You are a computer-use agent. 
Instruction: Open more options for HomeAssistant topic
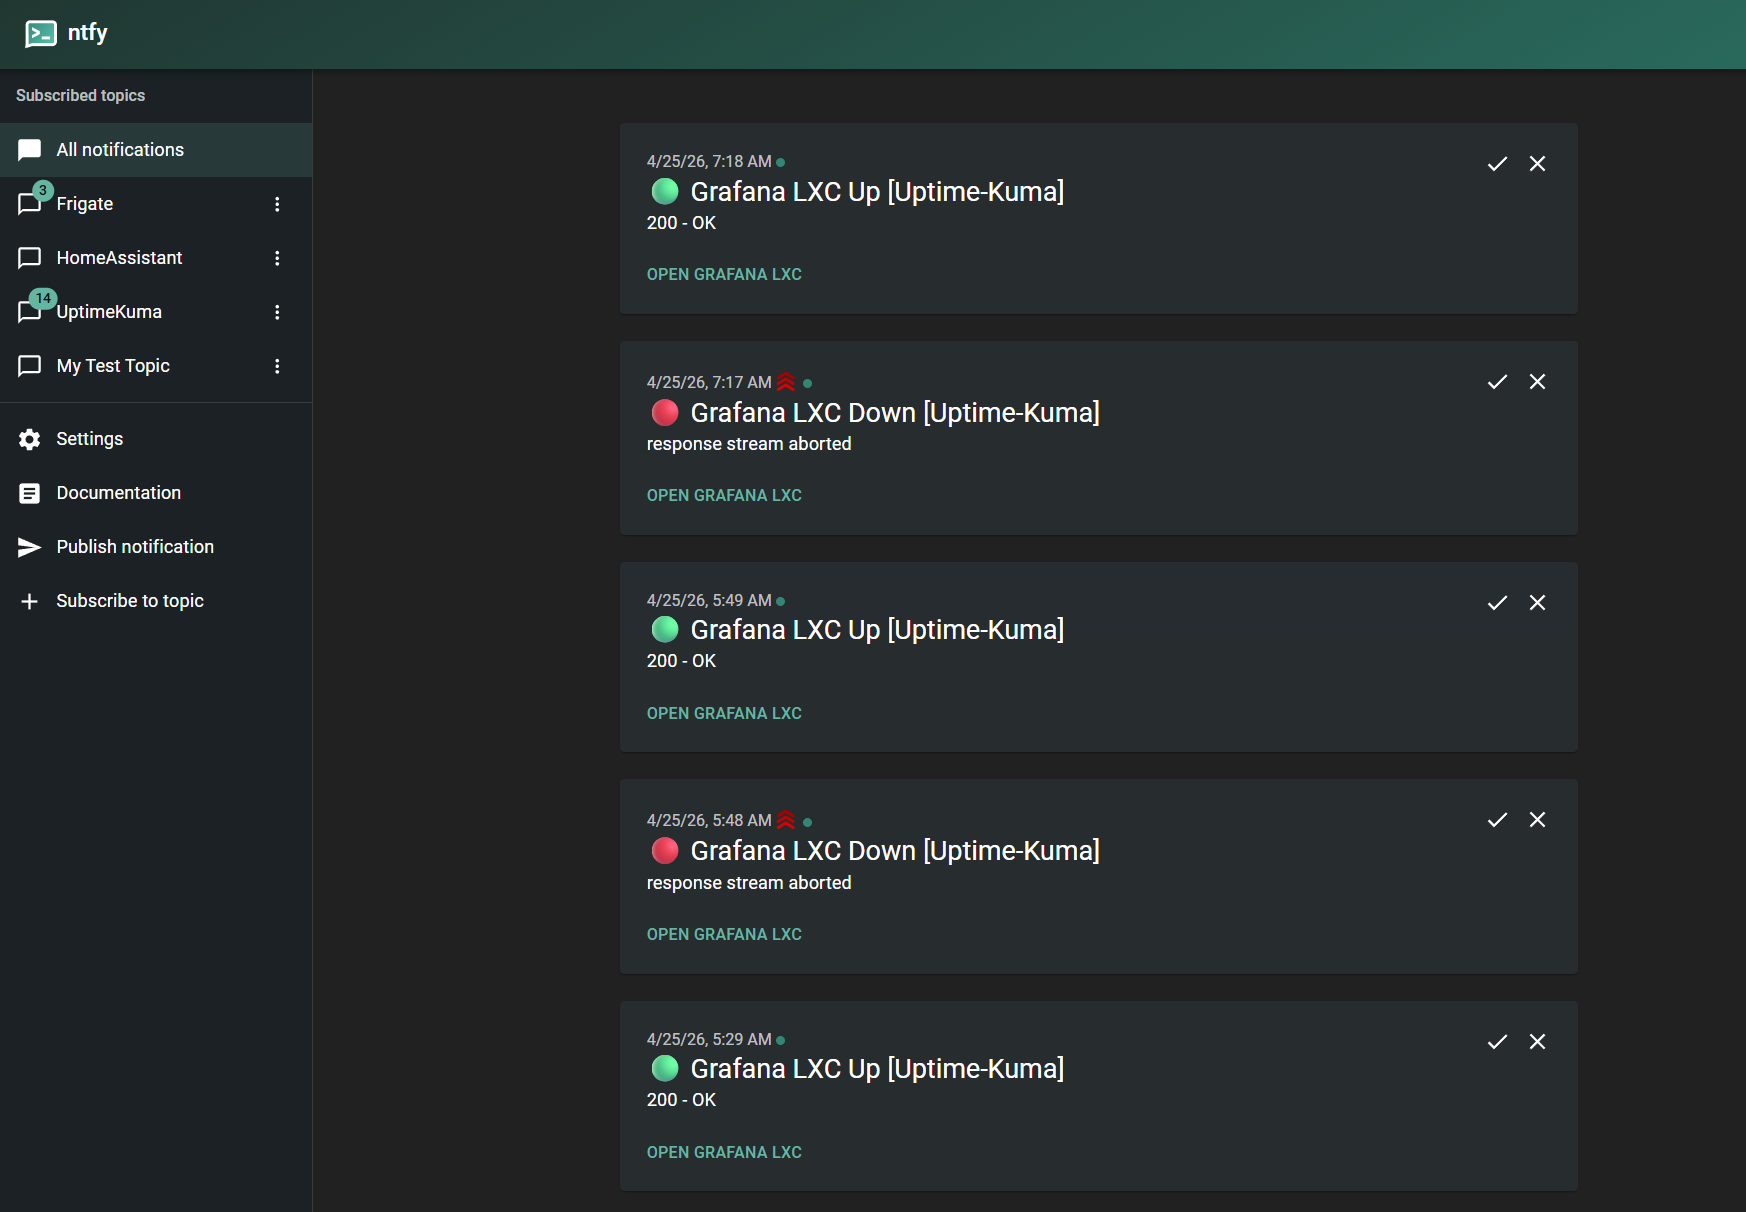click(277, 258)
